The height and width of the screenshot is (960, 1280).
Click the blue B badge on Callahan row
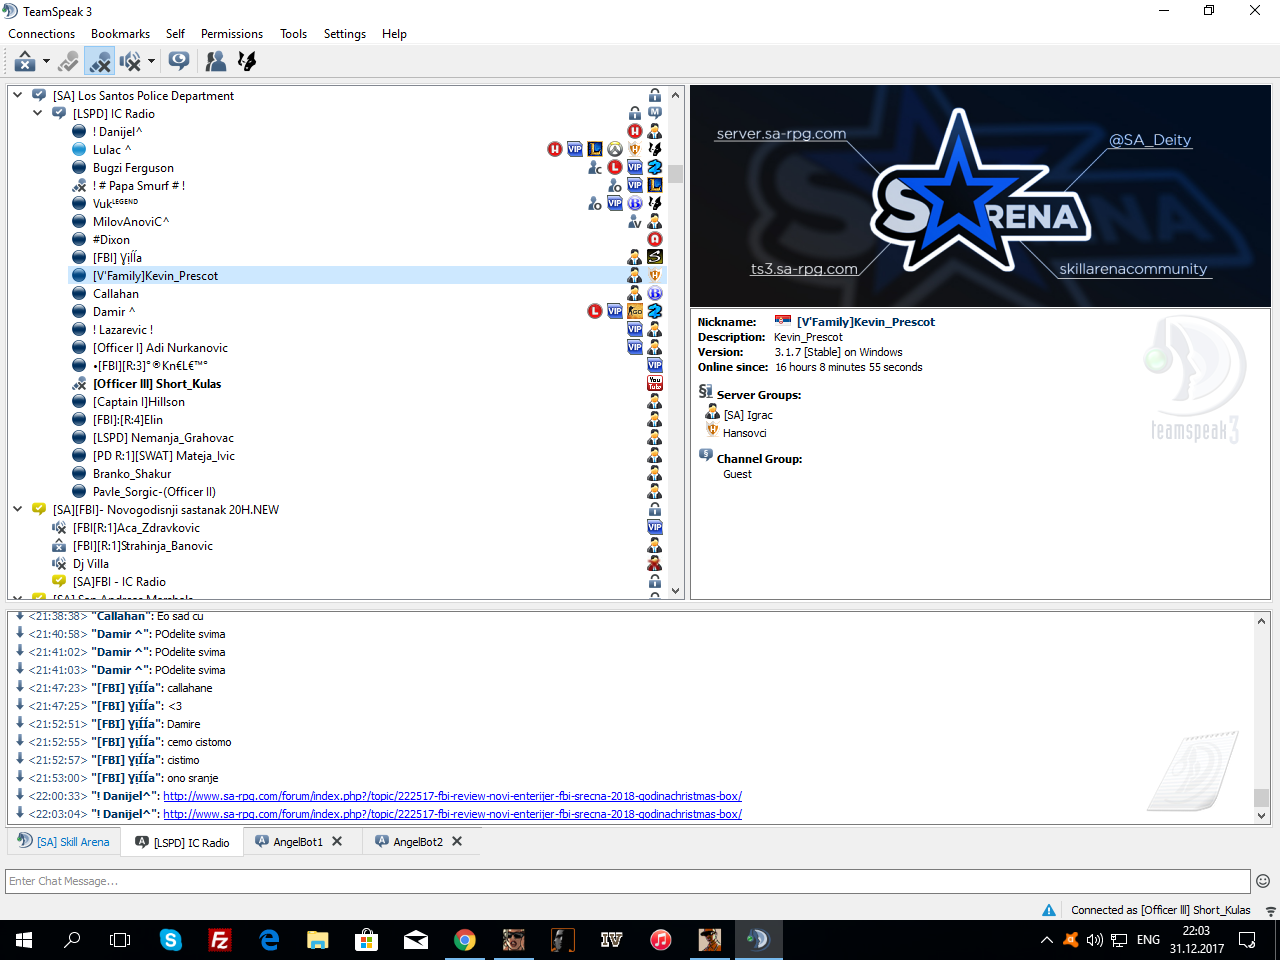tap(655, 294)
